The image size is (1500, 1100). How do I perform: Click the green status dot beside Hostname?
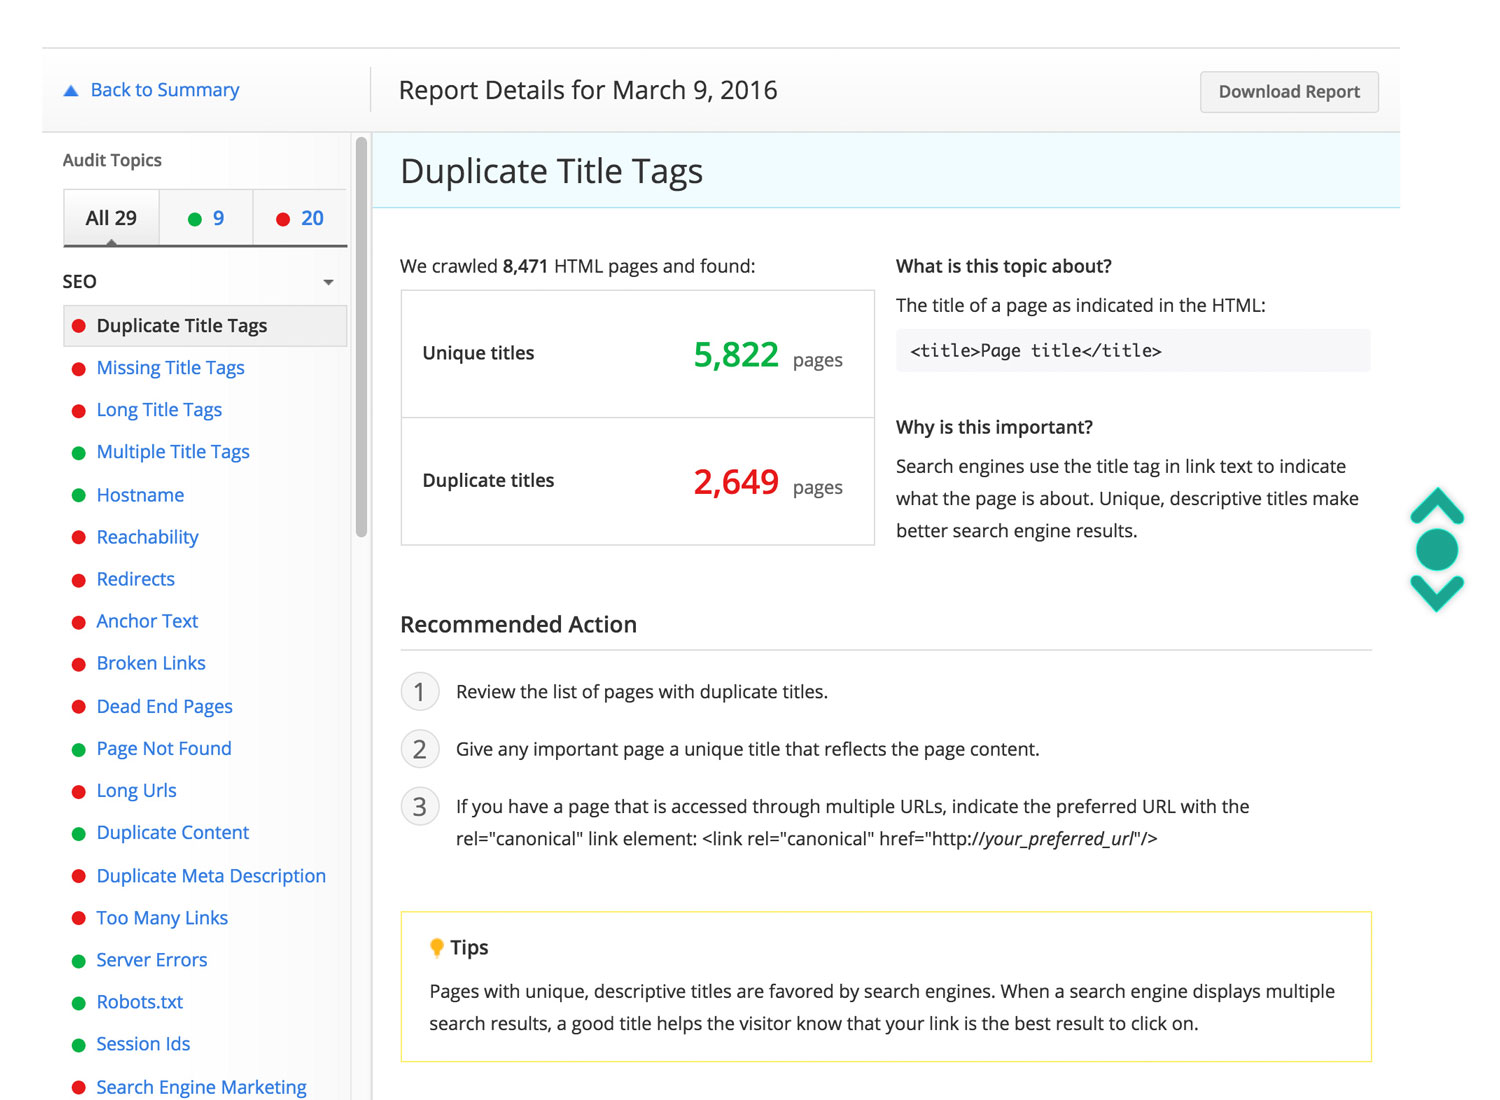coord(79,496)
